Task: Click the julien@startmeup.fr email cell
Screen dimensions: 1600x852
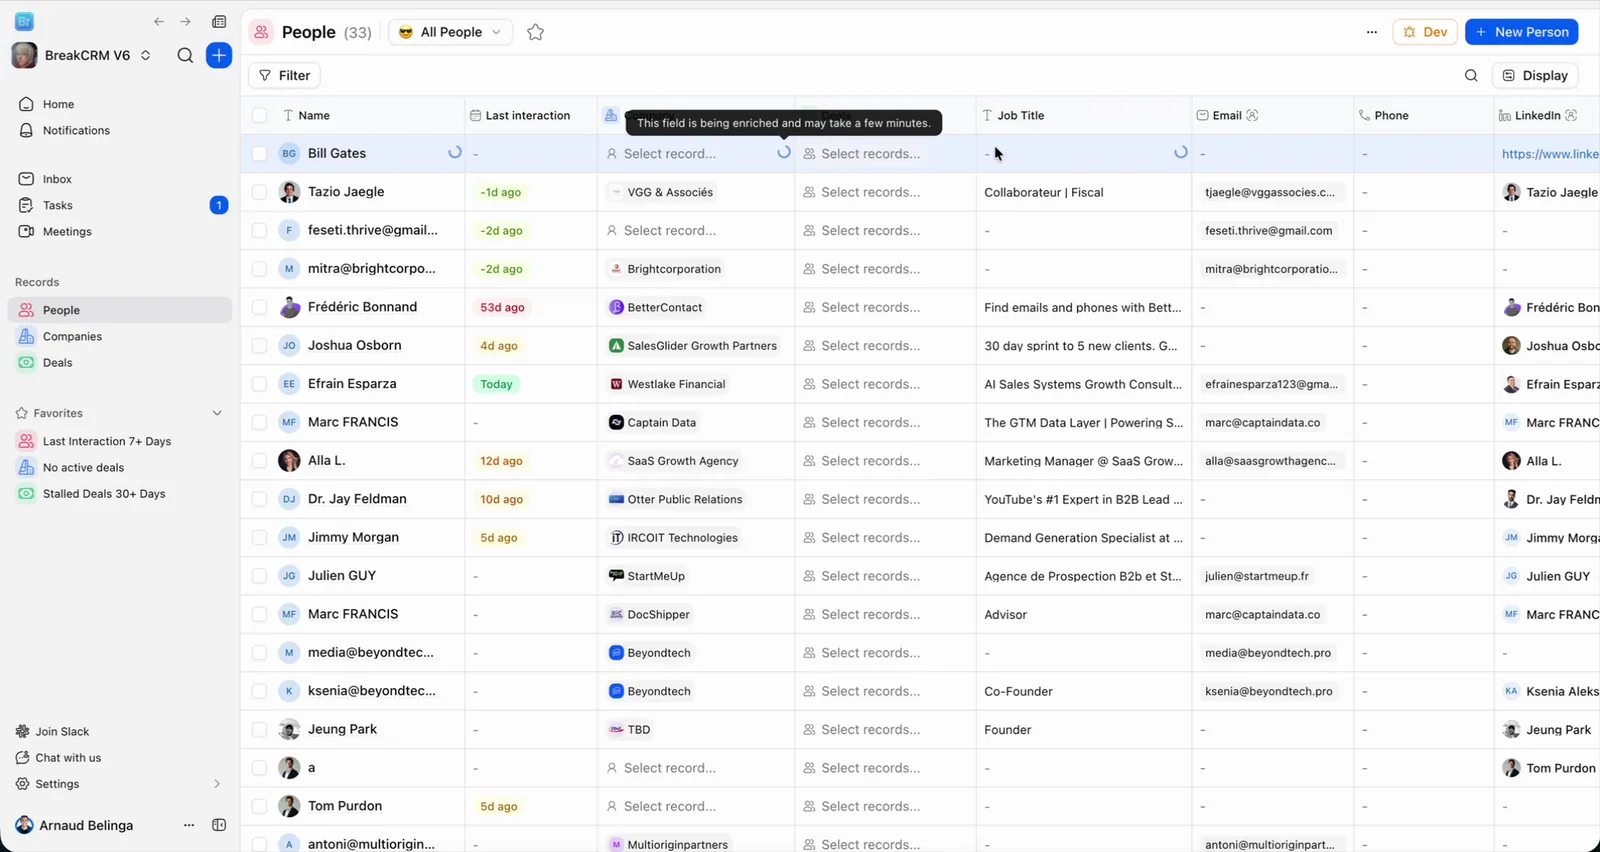Action: pos(1257,576)
